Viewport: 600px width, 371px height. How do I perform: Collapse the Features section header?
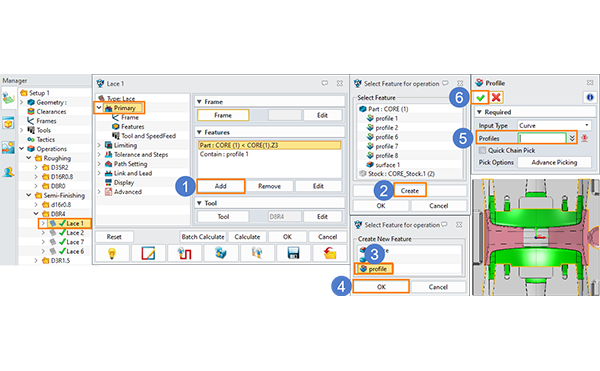coord(199,132)
